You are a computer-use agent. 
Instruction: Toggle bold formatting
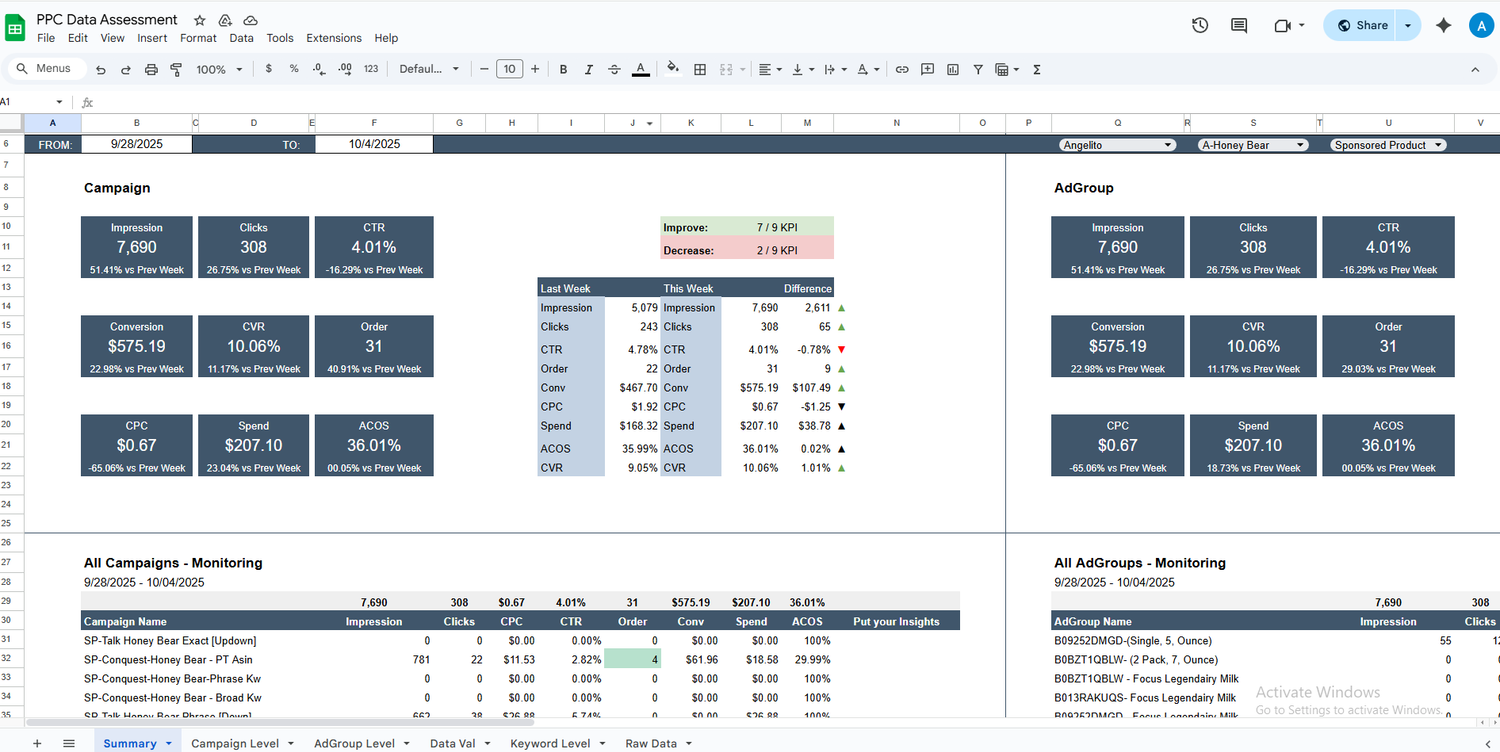click(x=563, y=69)
